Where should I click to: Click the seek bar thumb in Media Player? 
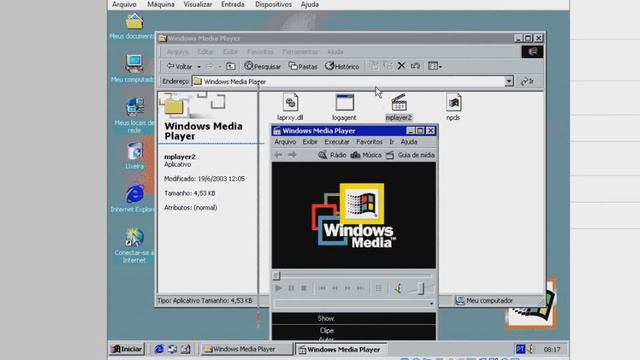[x=277, y=276]
